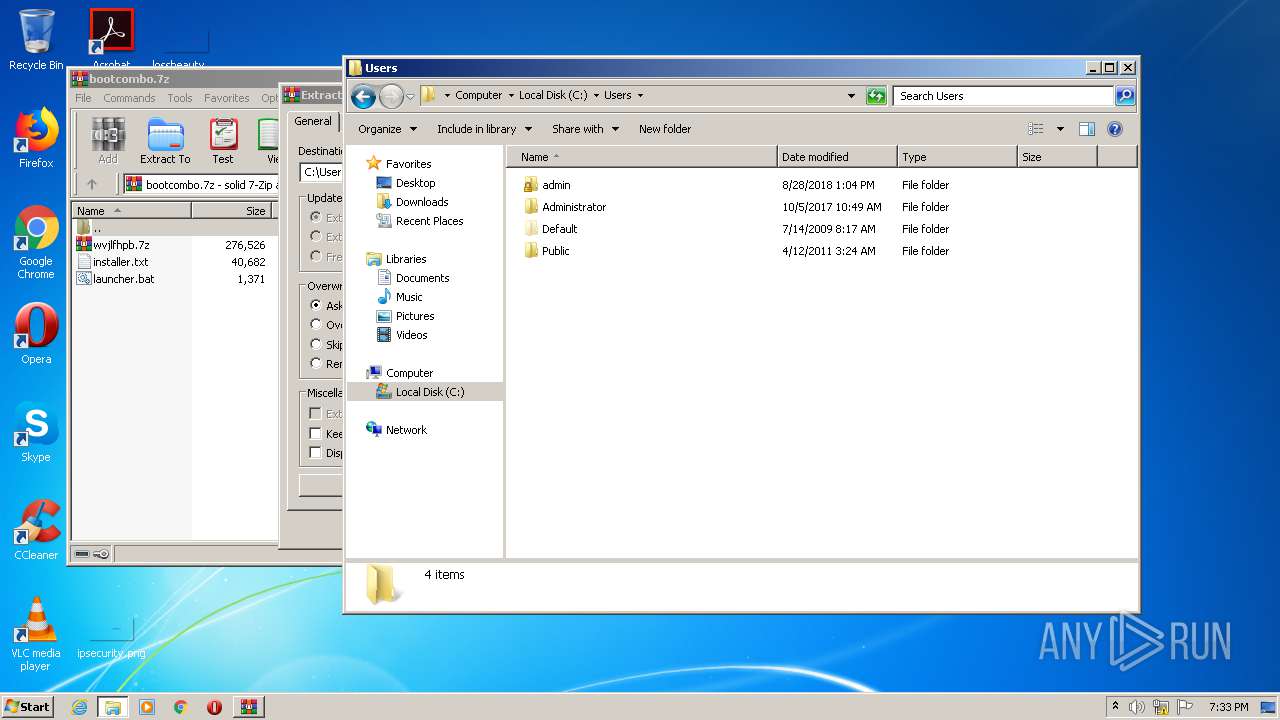Screen dimensions: 1280x720
Task: Open Recent Places in navigation pane
Action: point(429,221)
